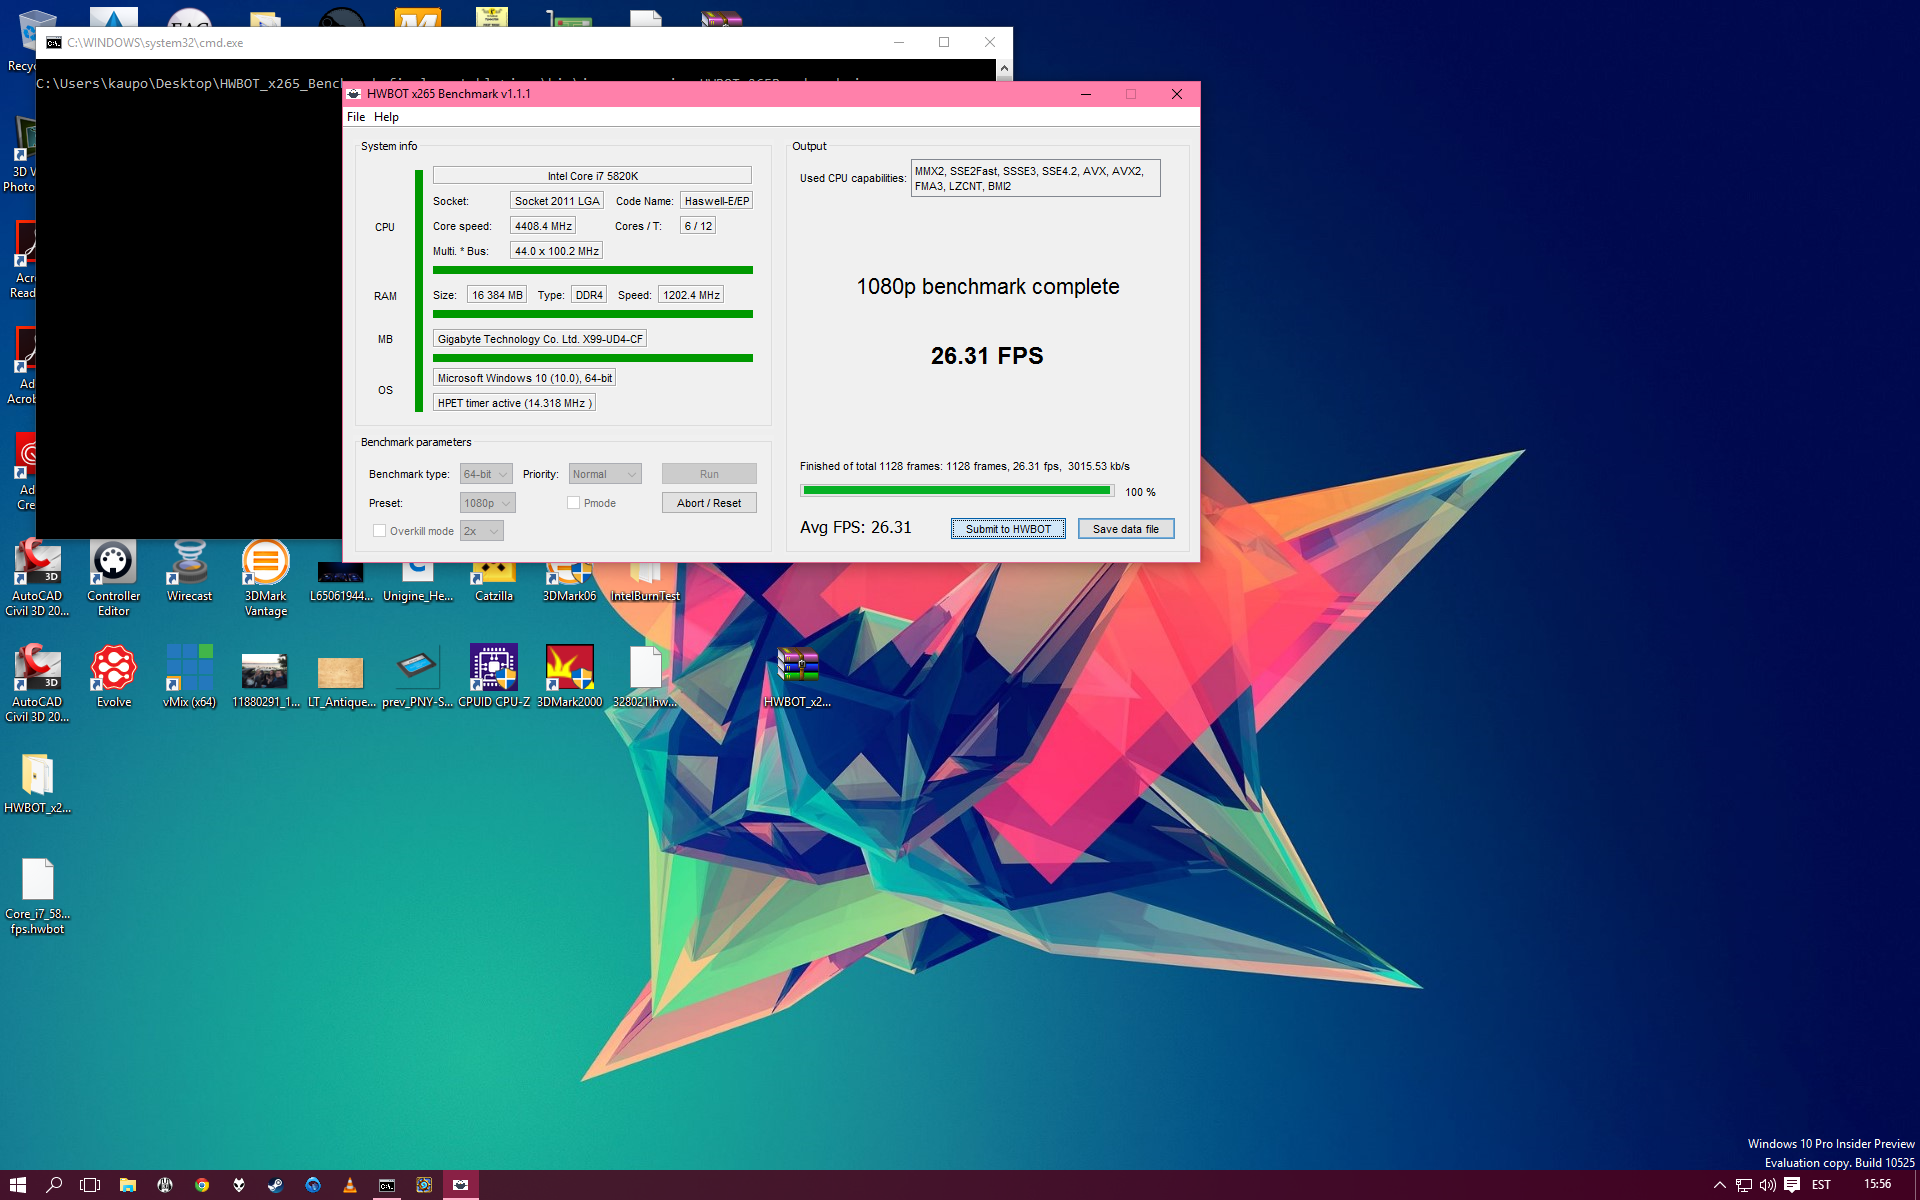The width and height of the screenshot is (1920, 1200).
Task: Click the EST input language indicator
Action: coord(1821,1185)
